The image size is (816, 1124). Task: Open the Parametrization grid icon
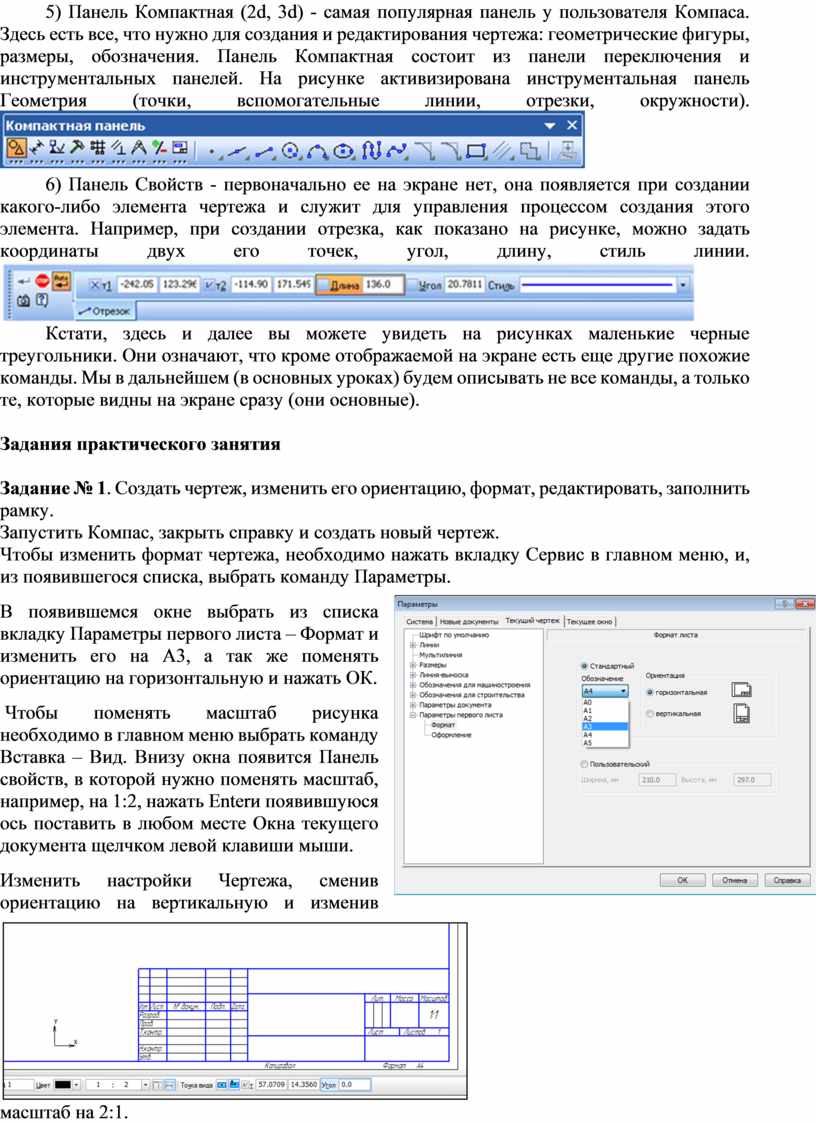pyautogui.click(x=98, y=148)
